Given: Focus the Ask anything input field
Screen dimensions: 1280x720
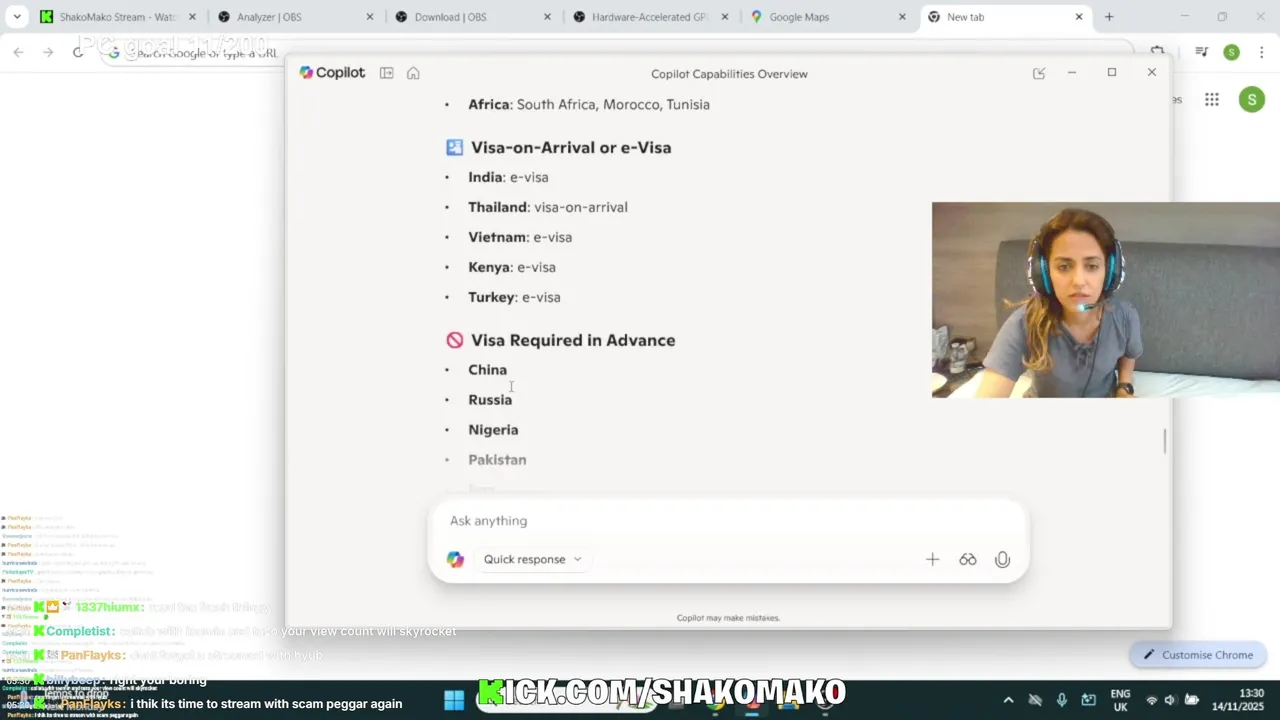Looking at the screenshot, I should [x=727, y=521].
